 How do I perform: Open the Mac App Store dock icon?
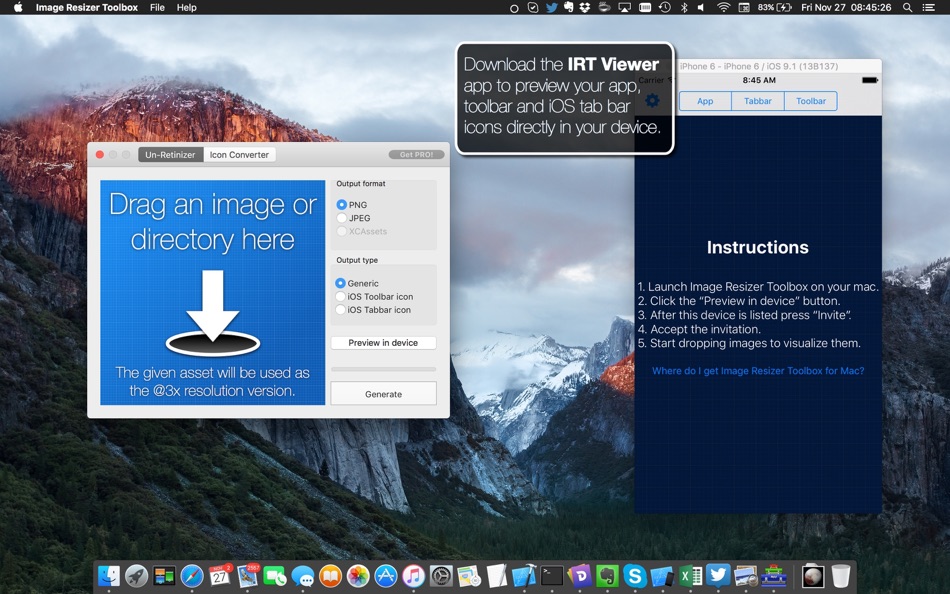pyautogui.click(x=386, y=576)
